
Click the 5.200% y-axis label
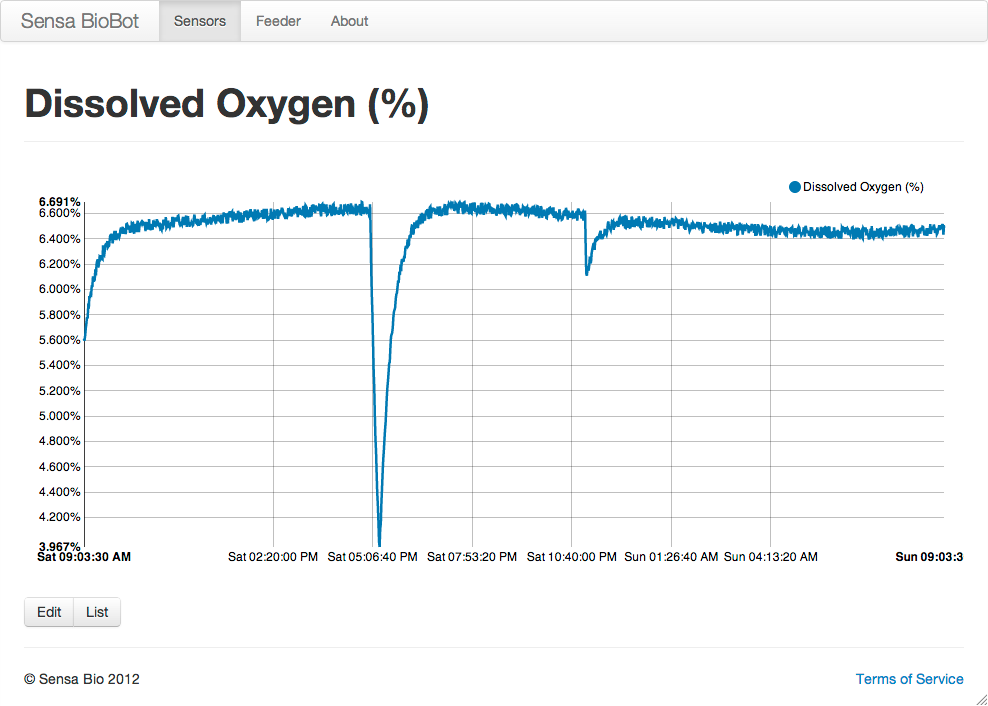pos(60,391)
